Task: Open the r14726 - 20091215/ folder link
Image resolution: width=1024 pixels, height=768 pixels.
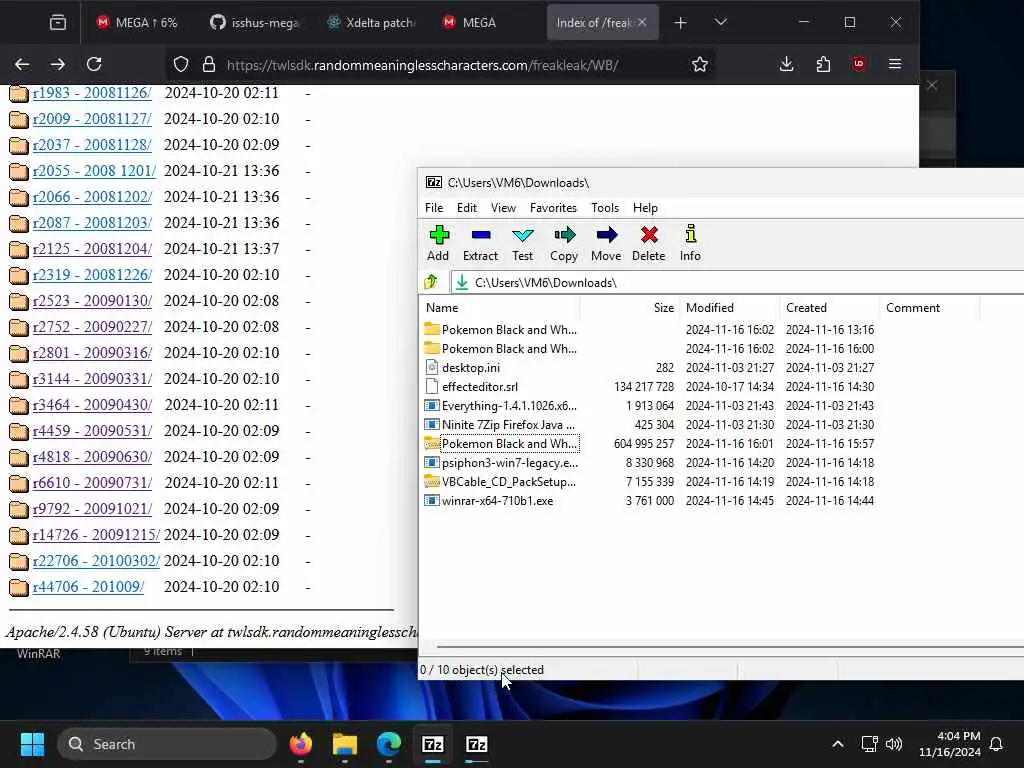Action: (x=96, y=534)
